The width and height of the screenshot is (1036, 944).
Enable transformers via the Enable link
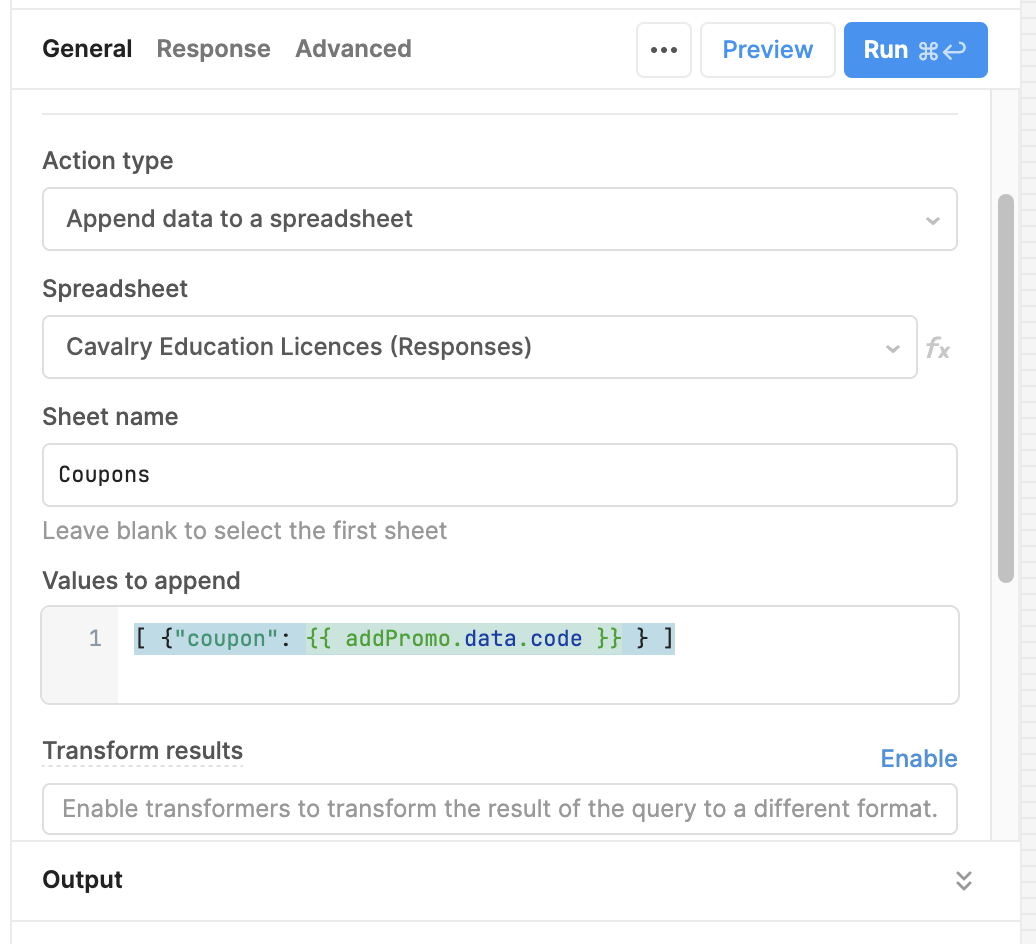tap(918, 759)
